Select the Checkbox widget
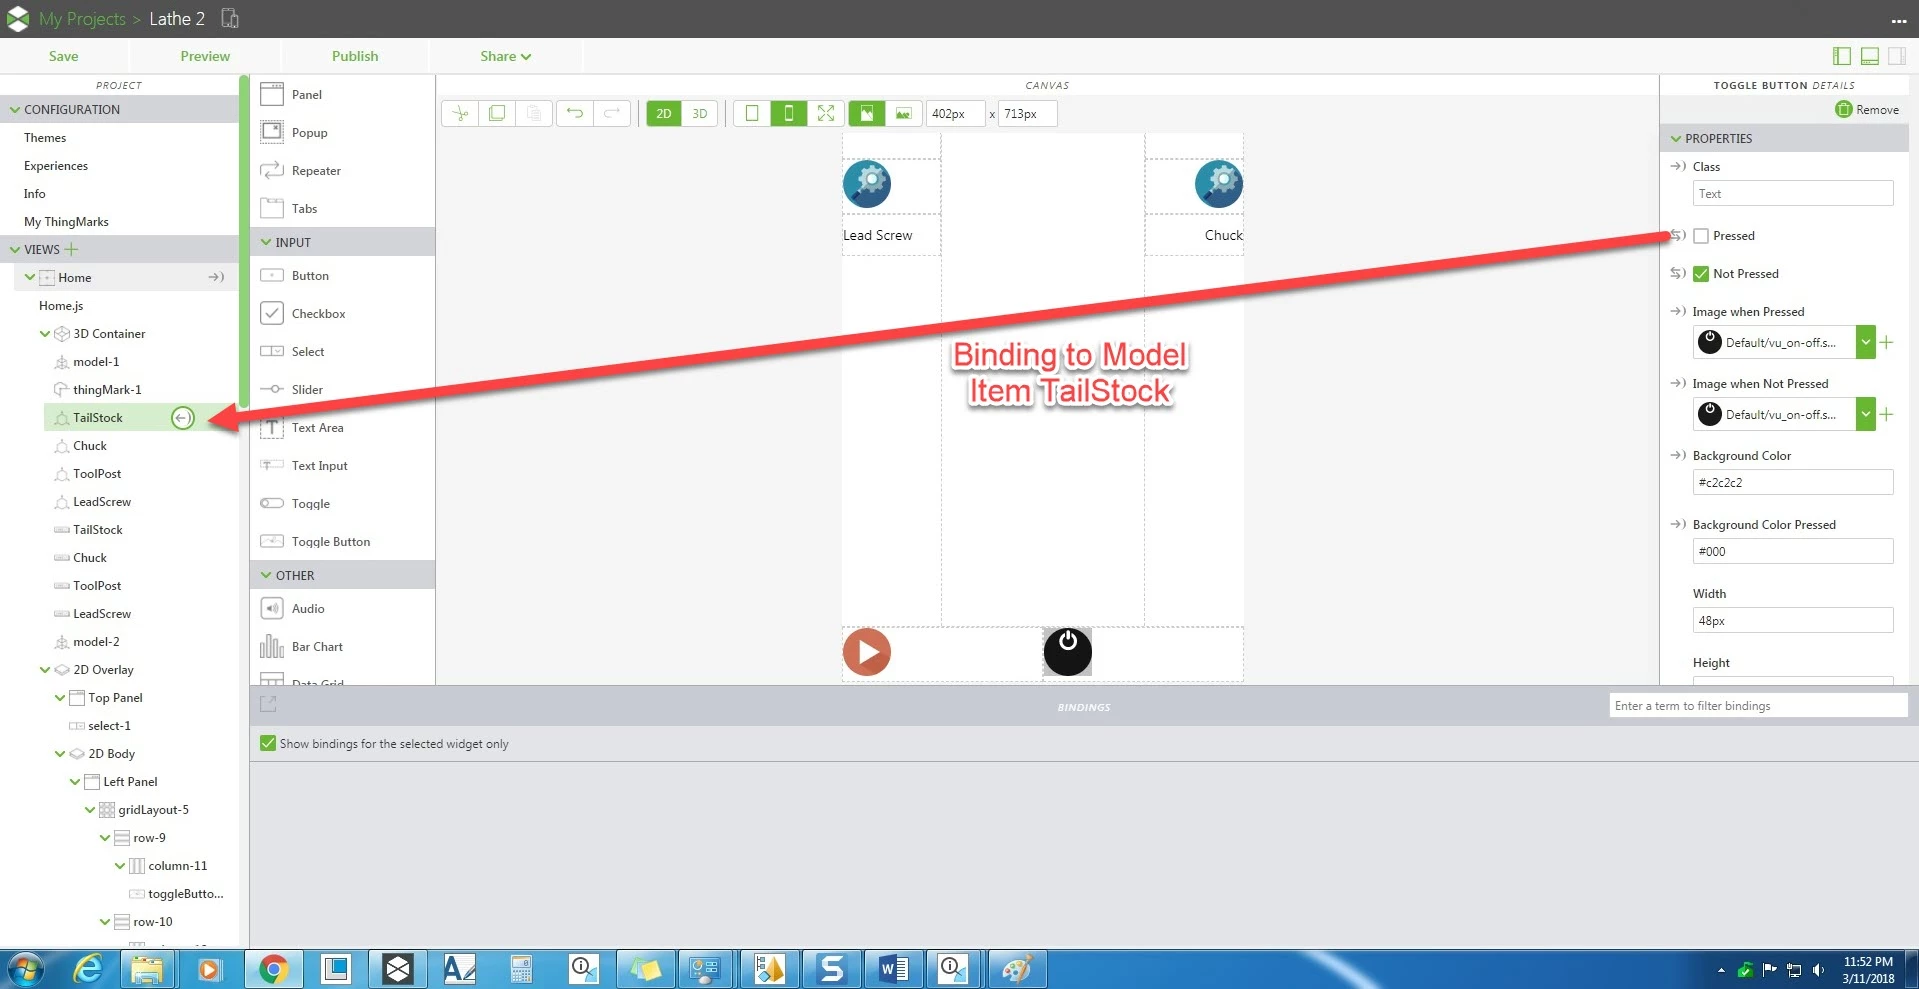The width and height of the screenshot is (1919, 989). point(318,314)
